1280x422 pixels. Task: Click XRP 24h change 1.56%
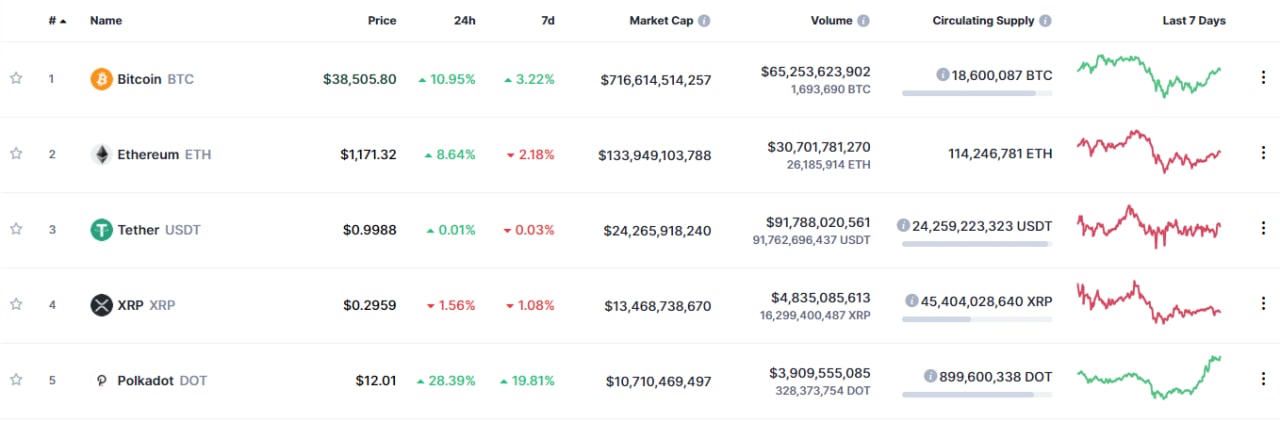click(451, 305)
